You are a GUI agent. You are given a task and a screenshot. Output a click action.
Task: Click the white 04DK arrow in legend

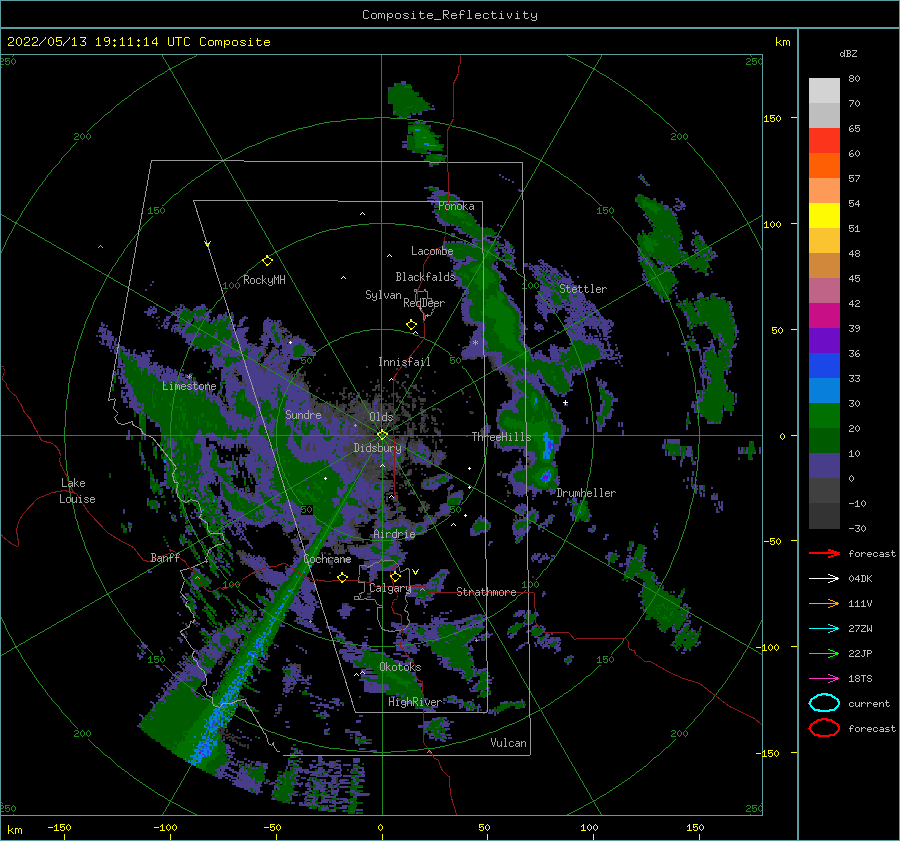pyautogui.click(x=824, y=578)
